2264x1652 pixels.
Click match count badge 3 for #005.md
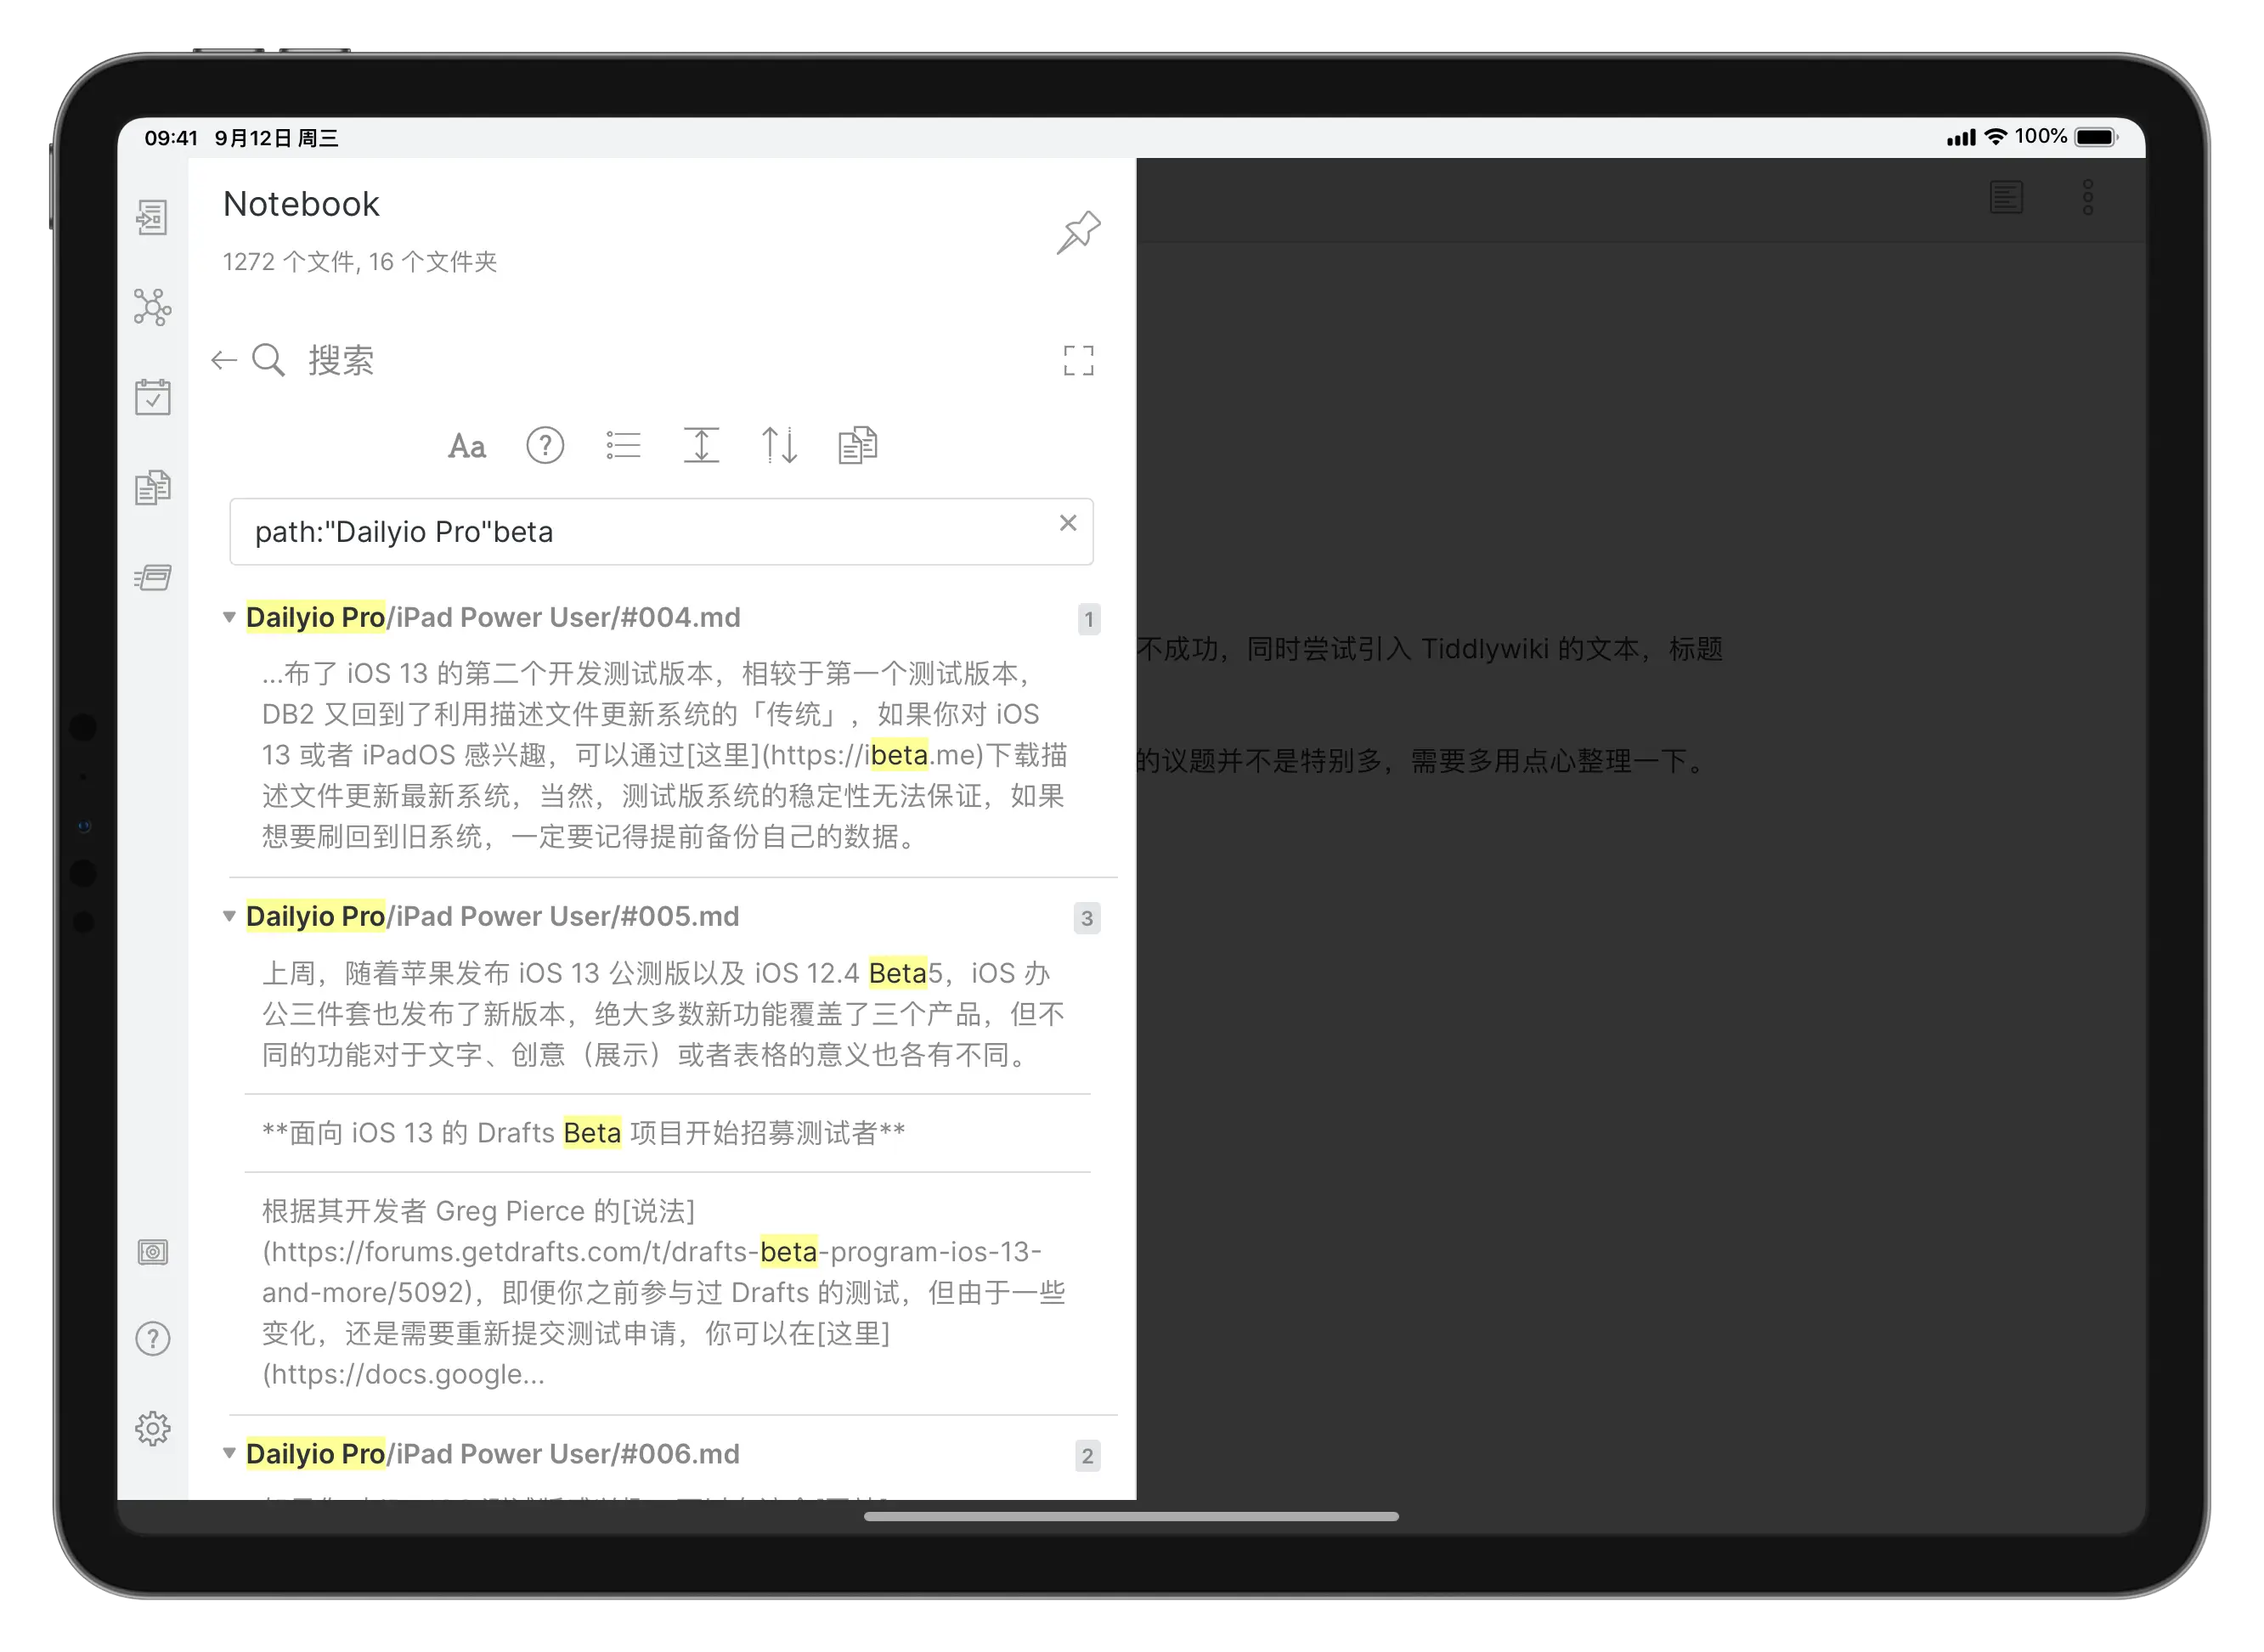(x=1087, y=918)
